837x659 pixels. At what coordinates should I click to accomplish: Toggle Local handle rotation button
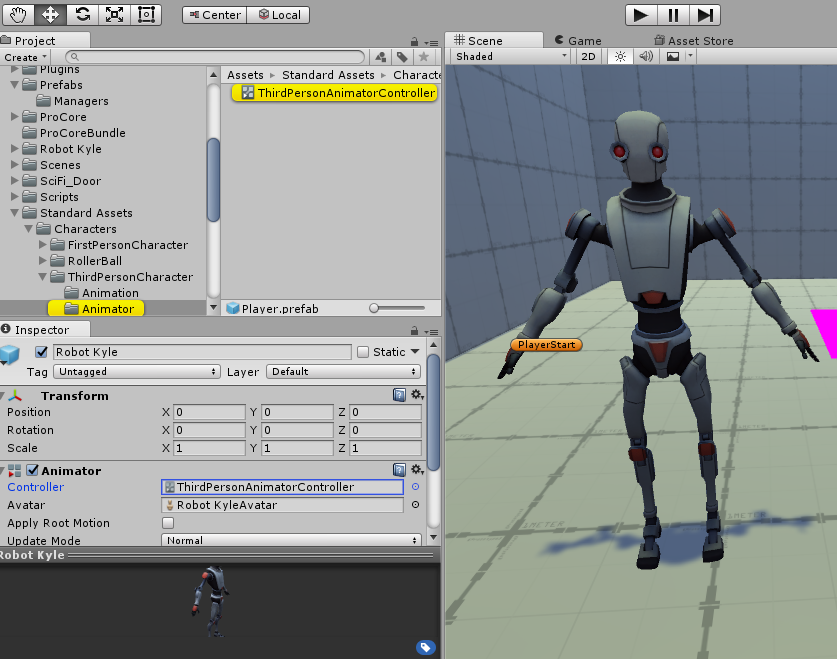tap(278, 15)
